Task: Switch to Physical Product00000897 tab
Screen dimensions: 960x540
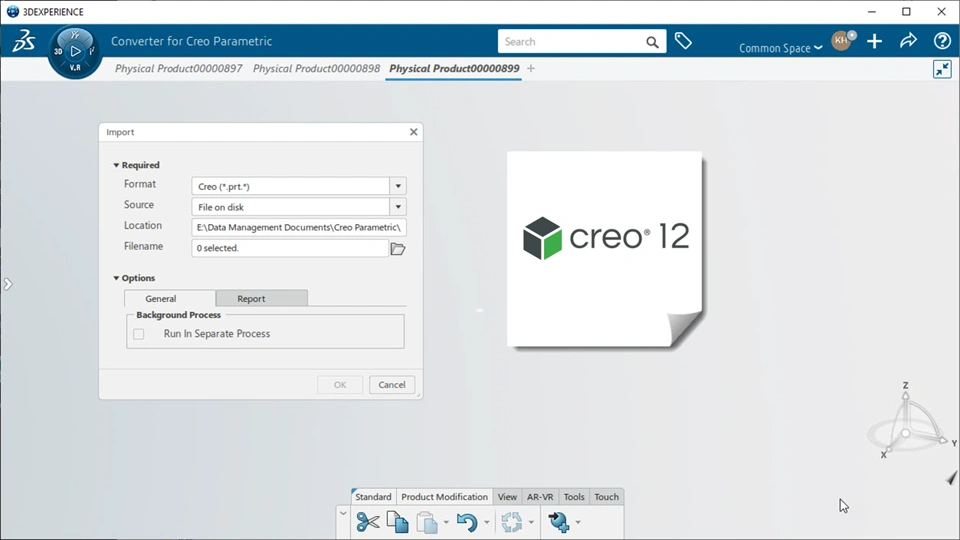Action: [179, 69]
